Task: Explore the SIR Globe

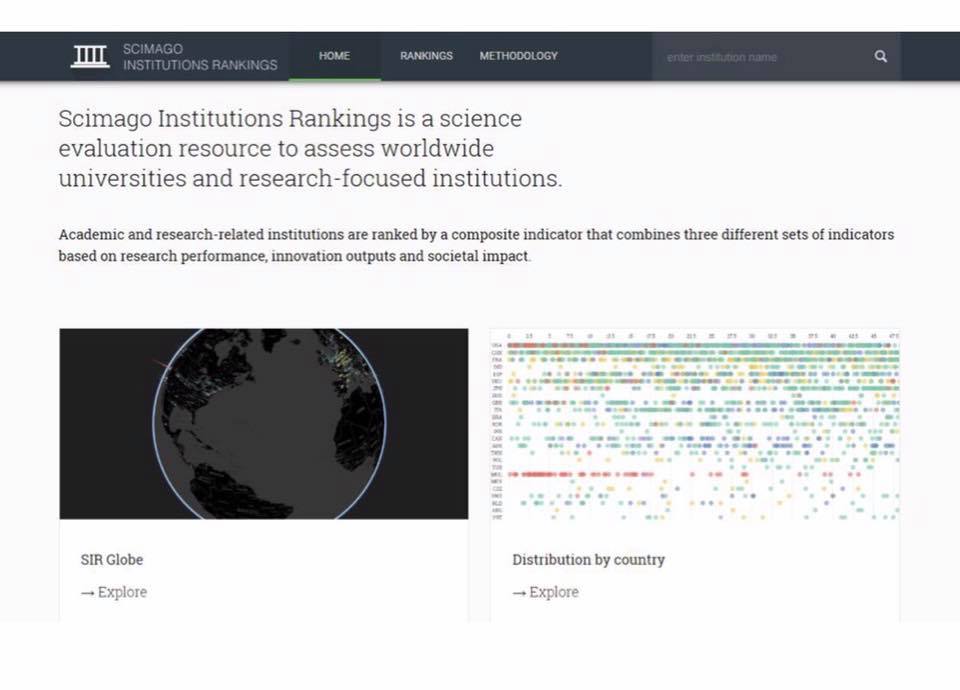Action: 121,592
